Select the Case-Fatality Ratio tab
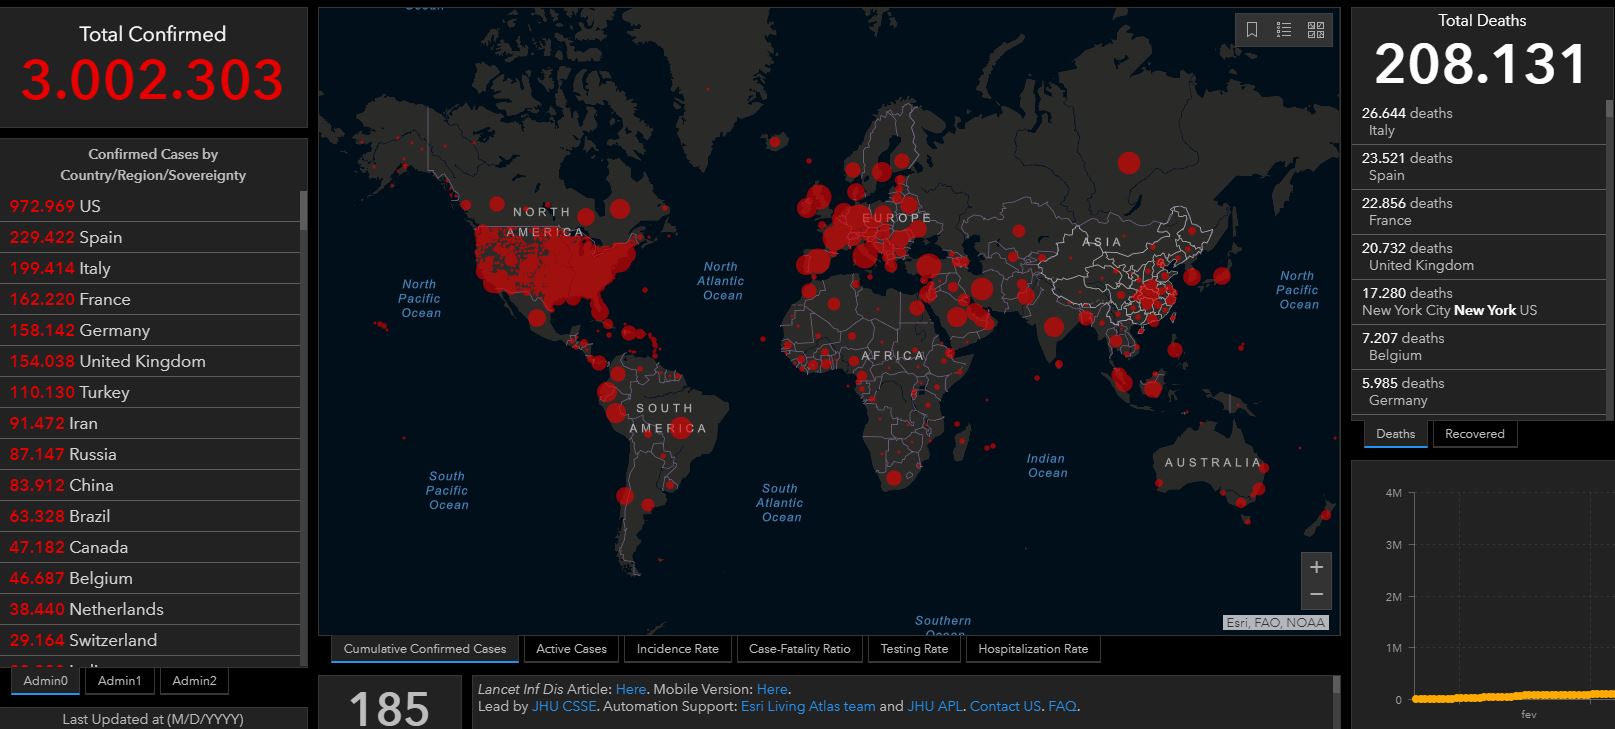Image resolution: width=1615 pixels, height=729 pixels. click(799, 649)
